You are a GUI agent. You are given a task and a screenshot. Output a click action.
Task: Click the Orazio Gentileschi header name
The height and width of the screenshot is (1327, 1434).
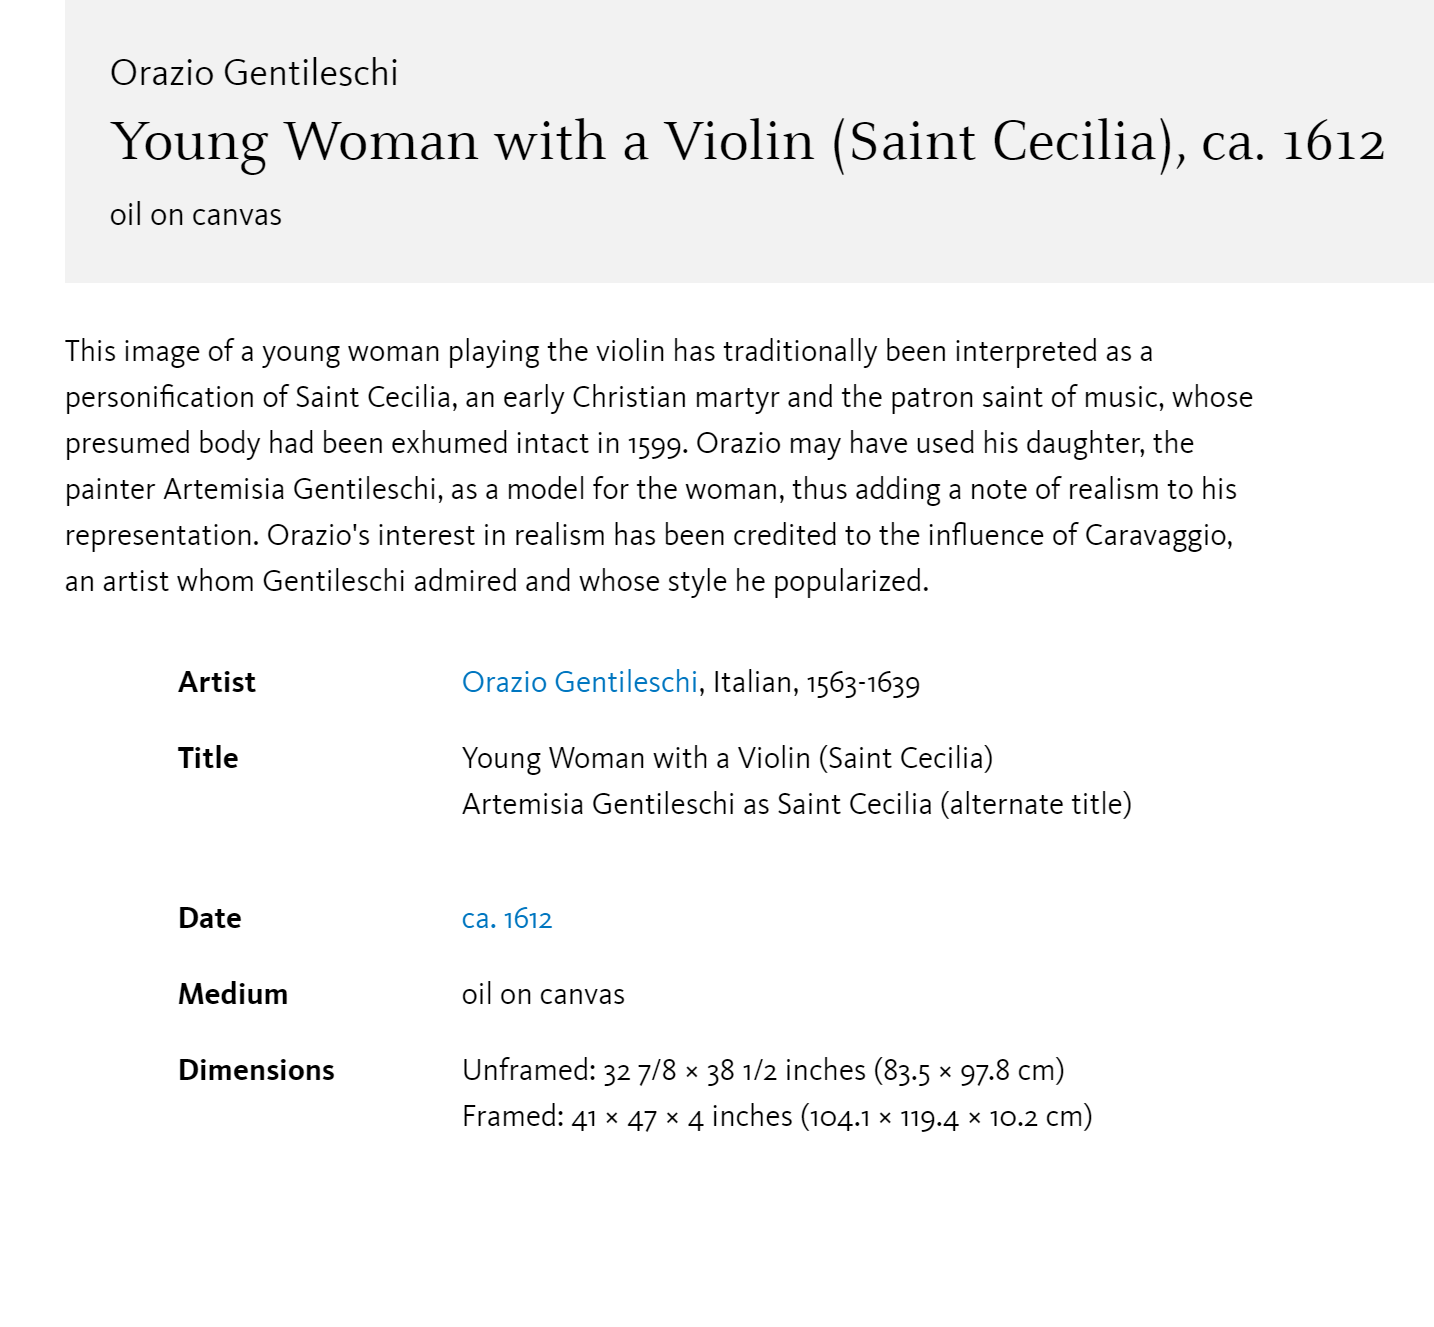pos(254,73)
